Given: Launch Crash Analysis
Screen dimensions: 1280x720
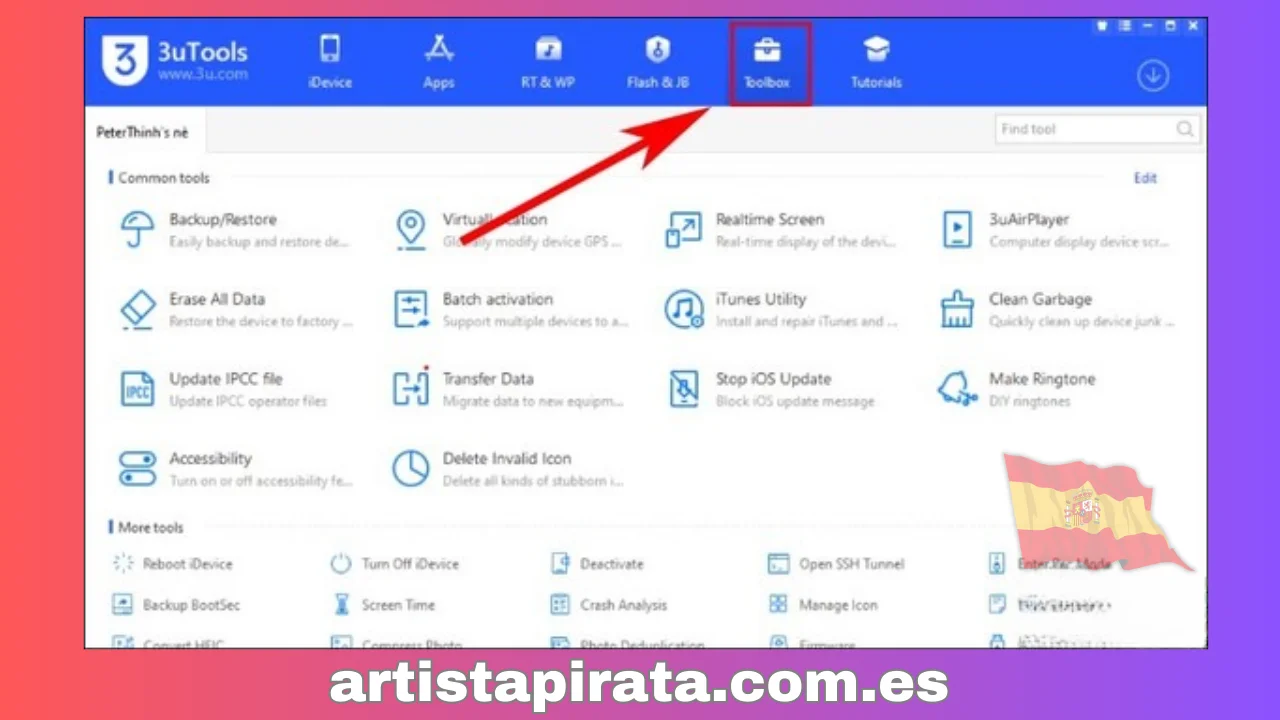Looking at the screenshot, I should coord(609,605).
